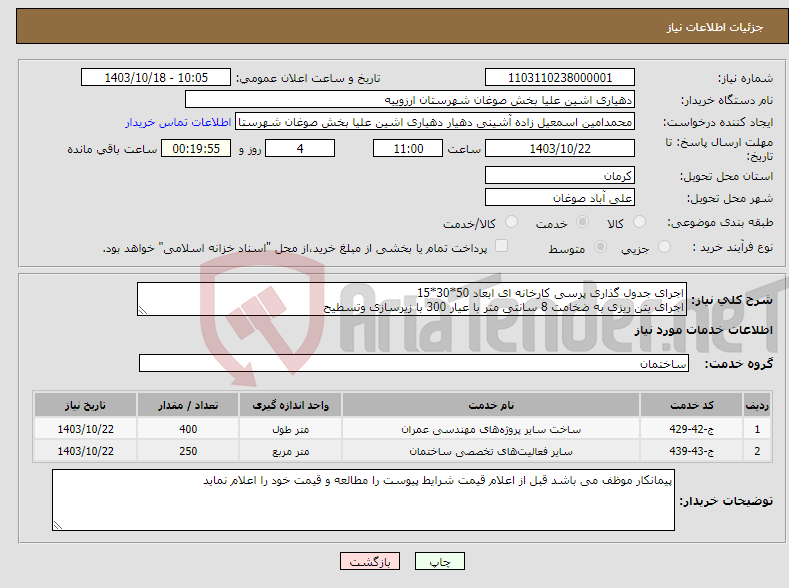789x588 pixels.
Task: Select the کالا radio button
Action: click(639, 221)
